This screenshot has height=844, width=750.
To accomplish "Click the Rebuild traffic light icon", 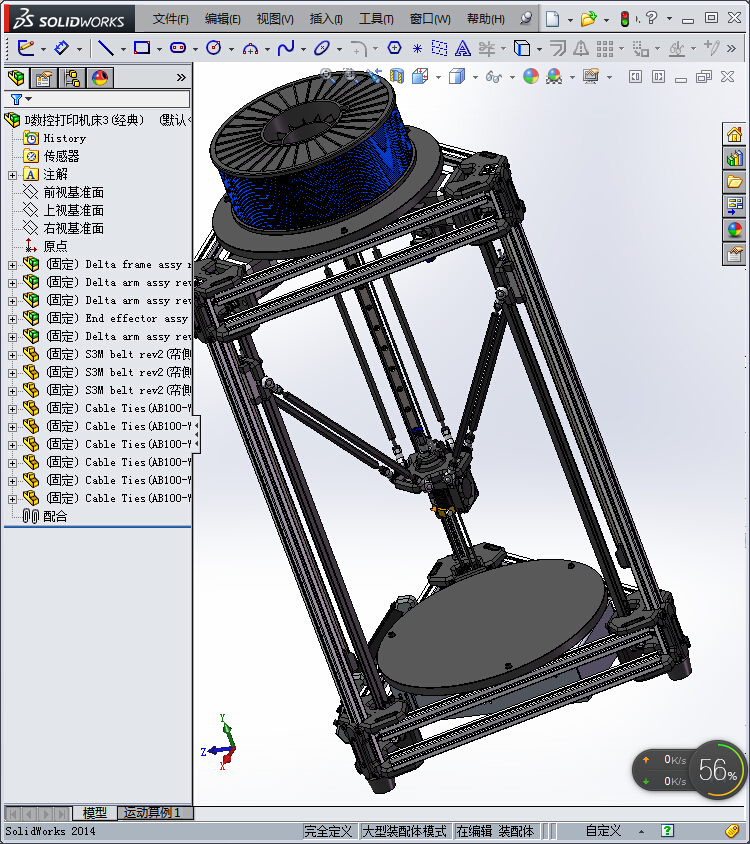I will 625,19.
